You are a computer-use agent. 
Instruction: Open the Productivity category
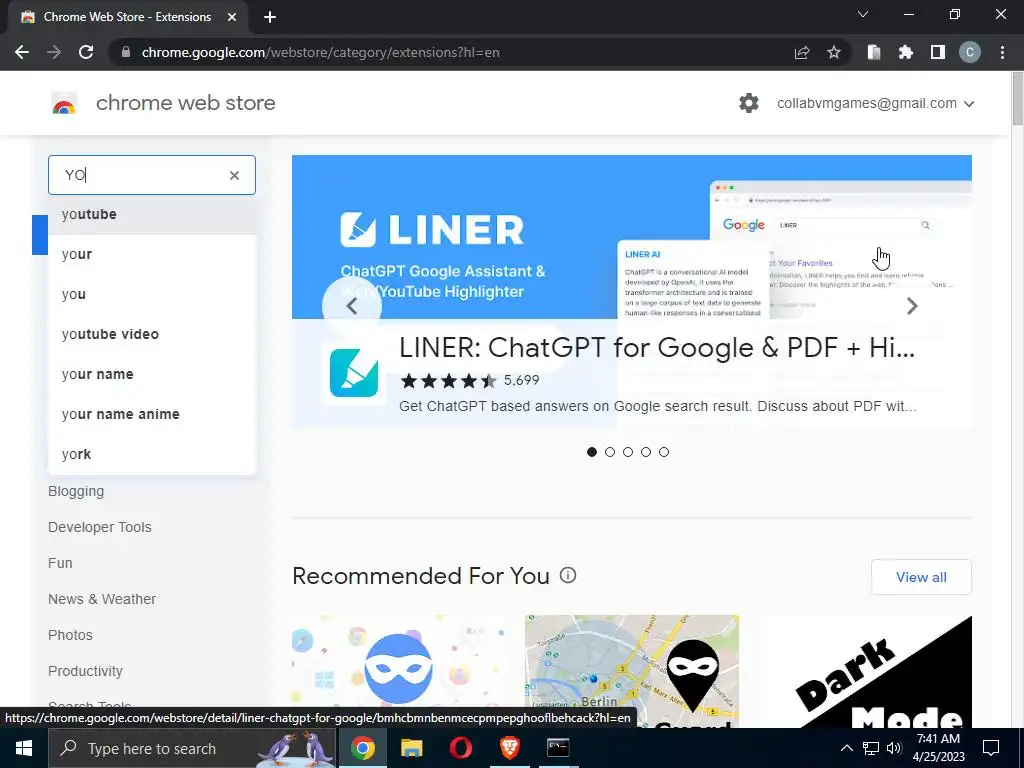pyautogui.click(x=85, y=671)
